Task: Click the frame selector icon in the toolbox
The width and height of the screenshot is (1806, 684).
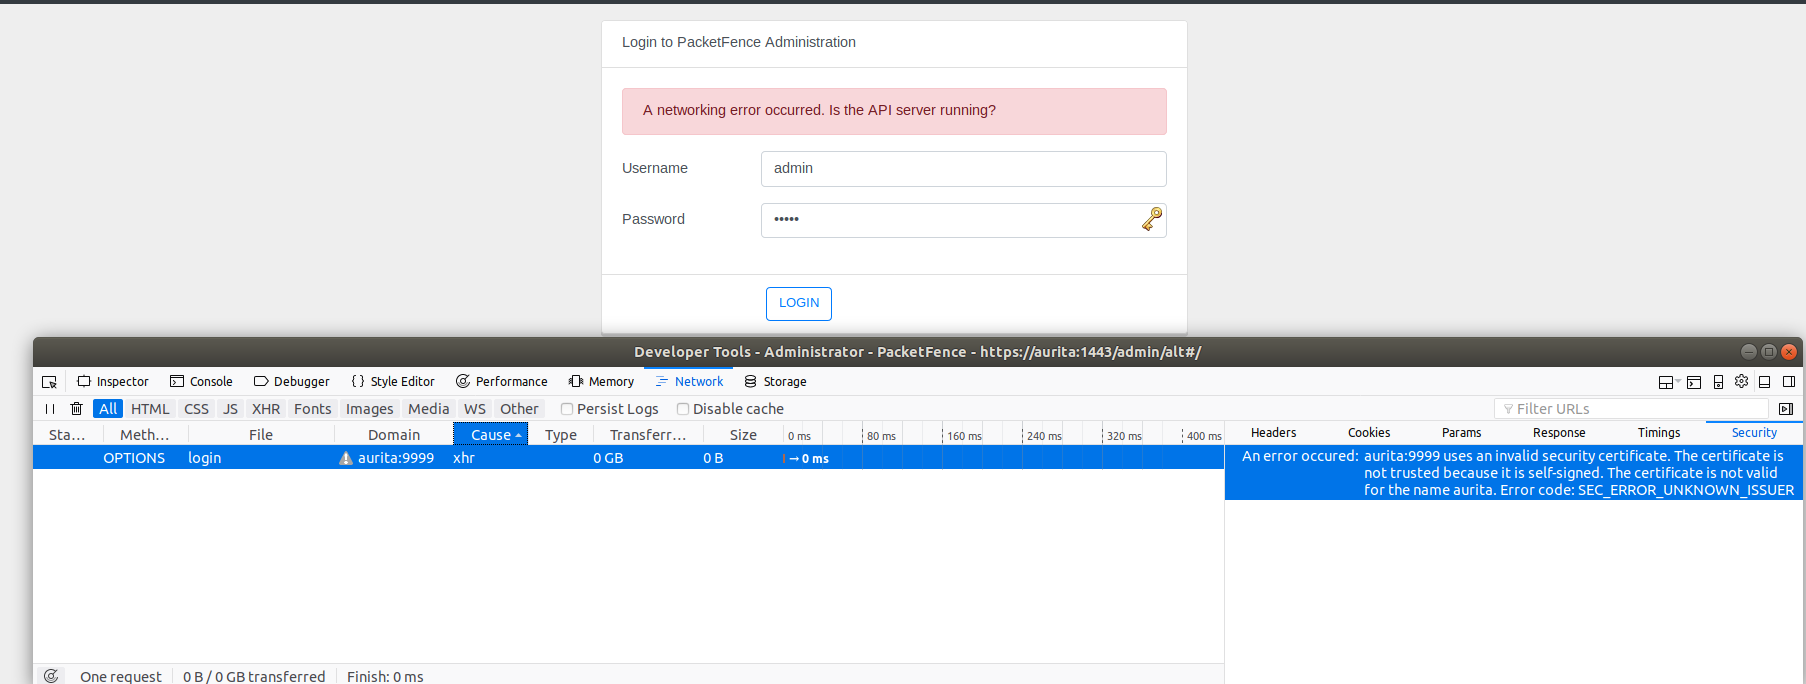Action: point(1667,382)
